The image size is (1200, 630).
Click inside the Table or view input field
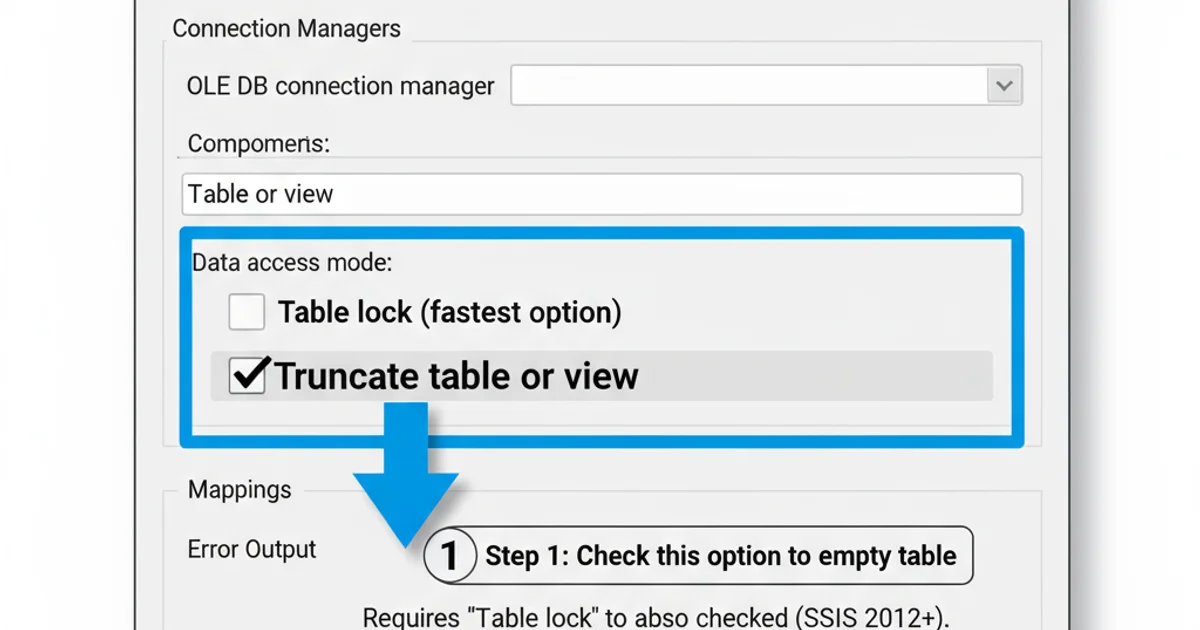[600, 194]
